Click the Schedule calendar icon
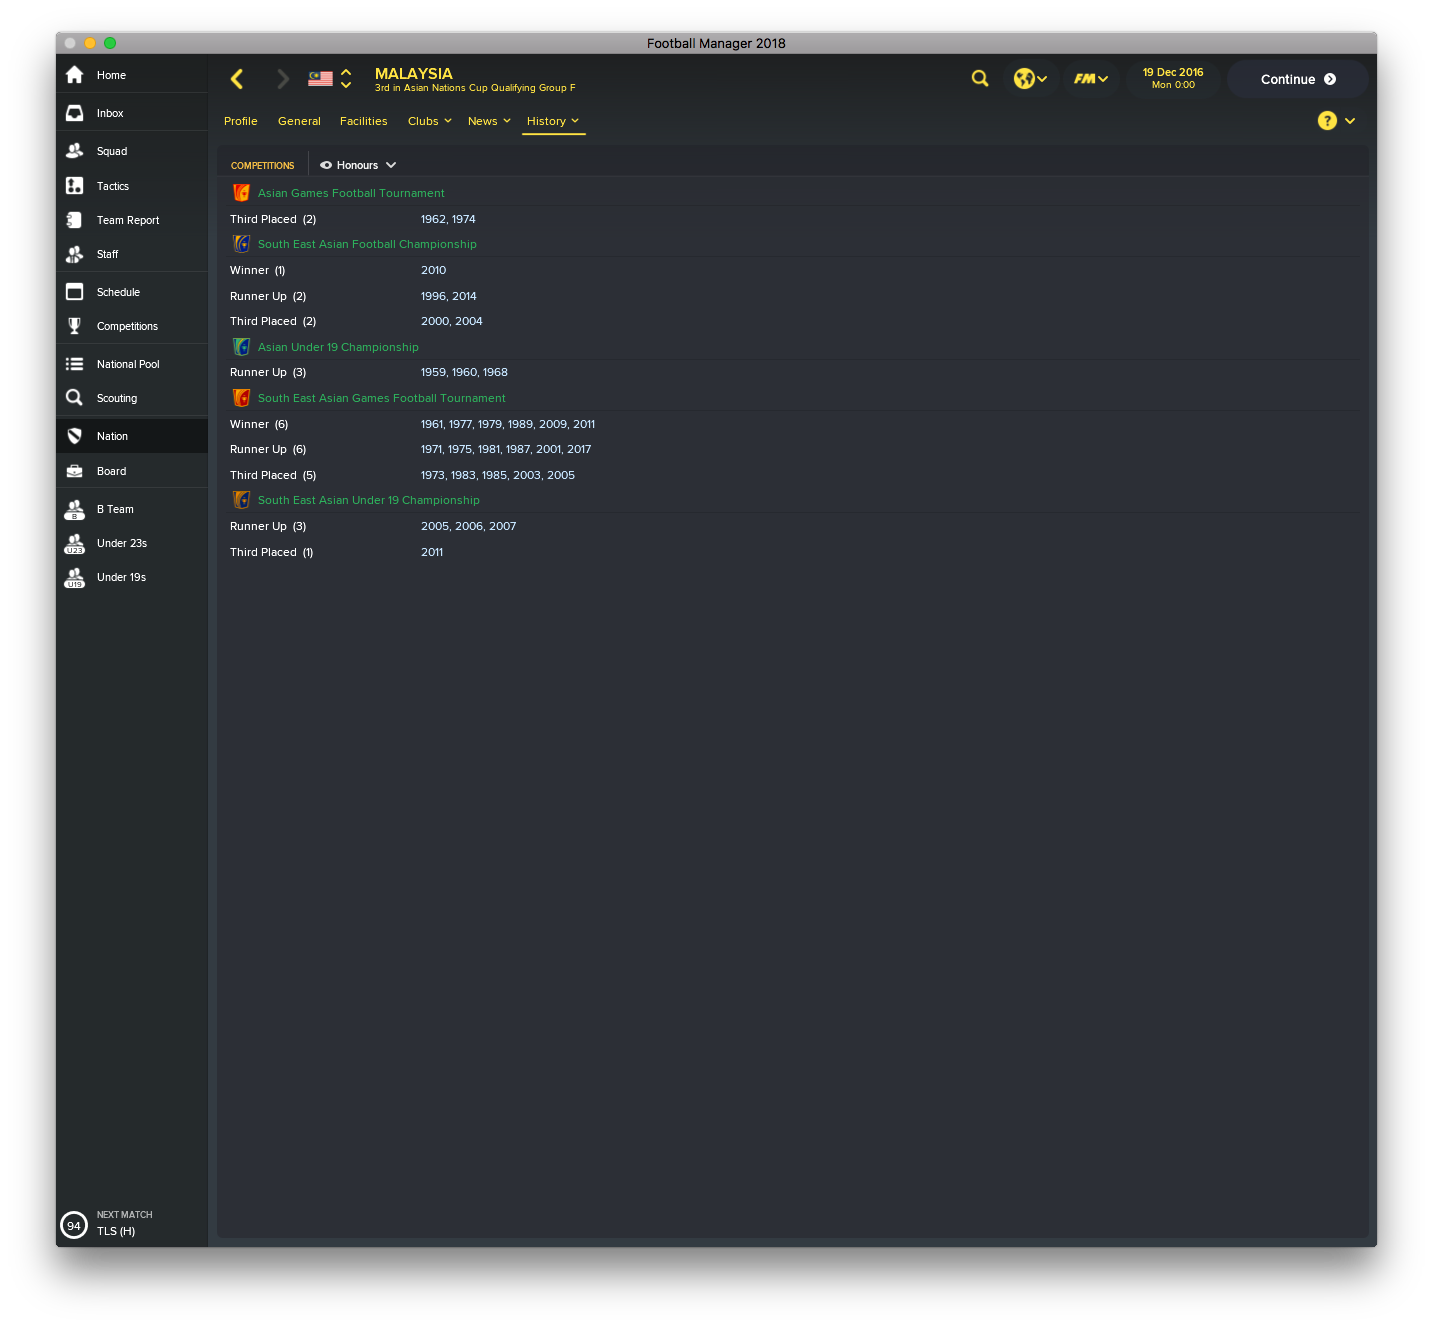Image resolution: width=1433 pixels, height=1327 pixels. (74, 292)
